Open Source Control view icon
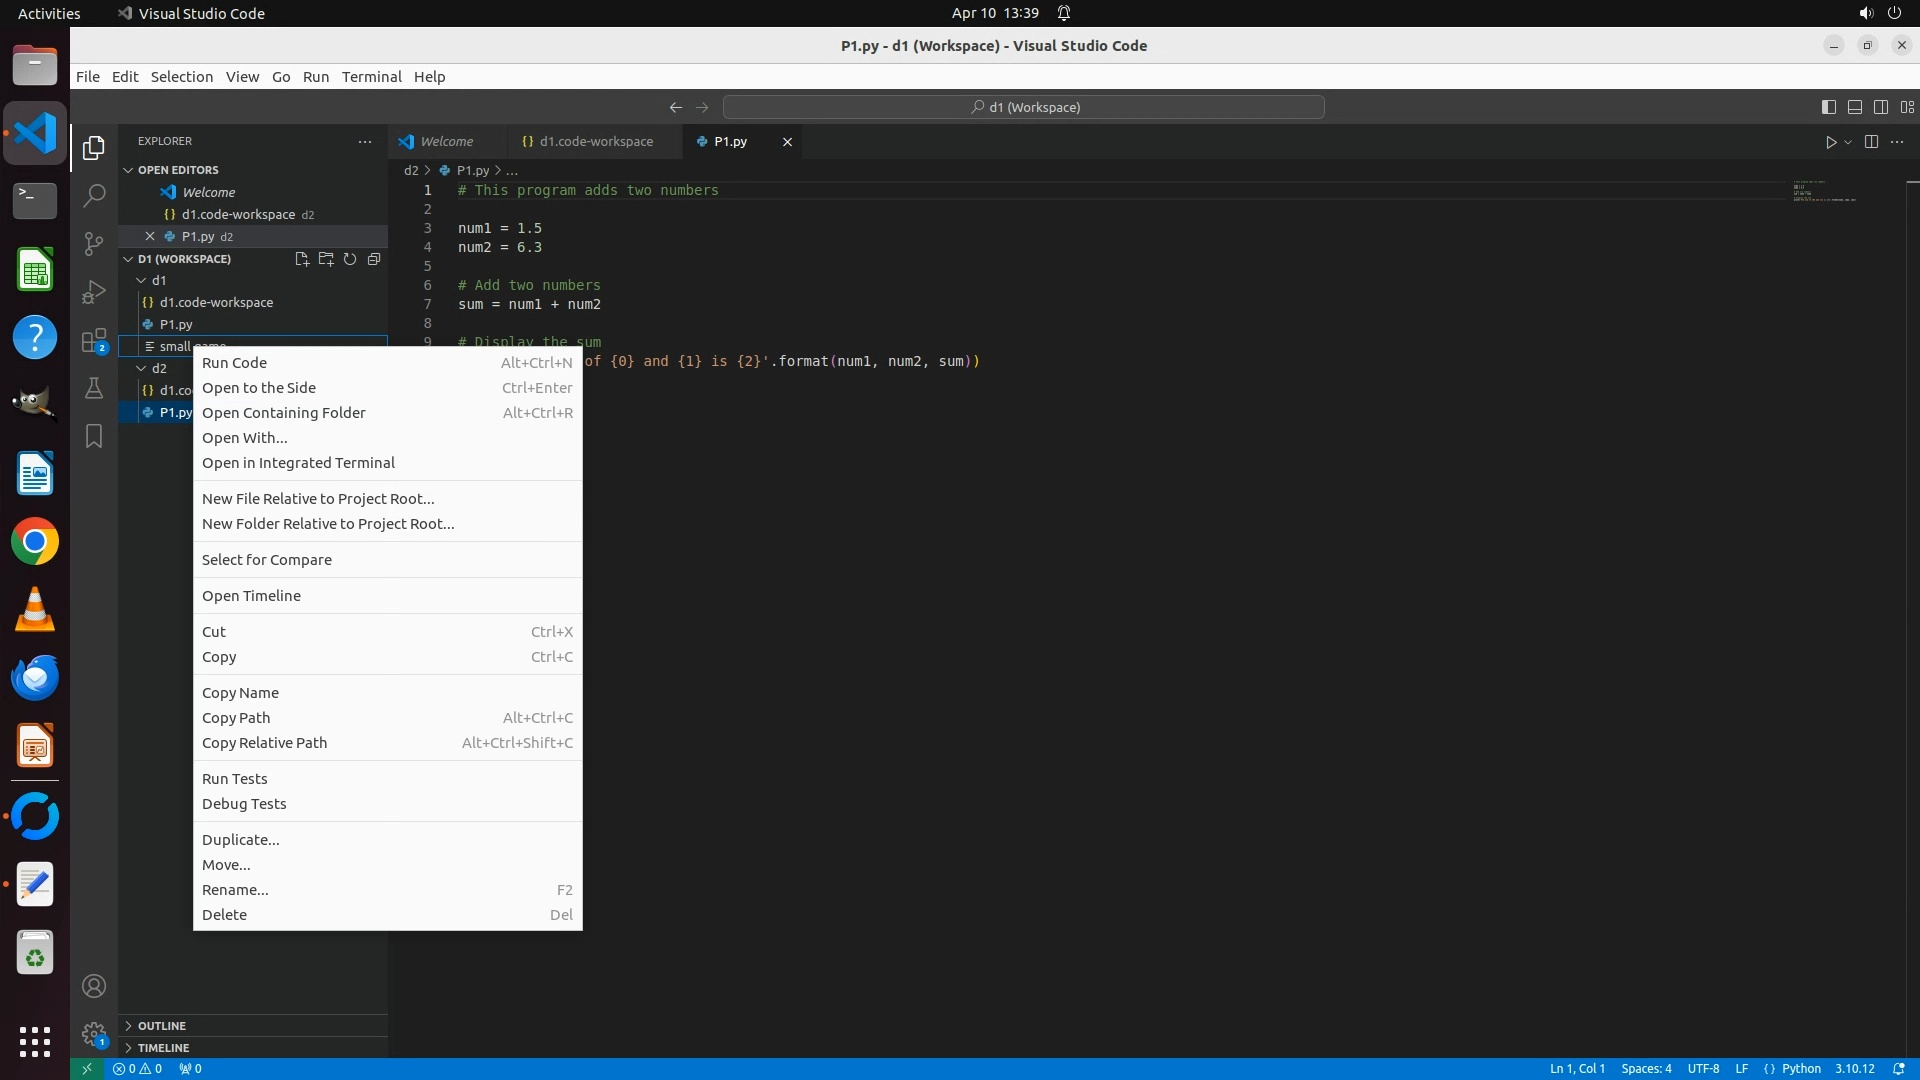 coord(94,244)
